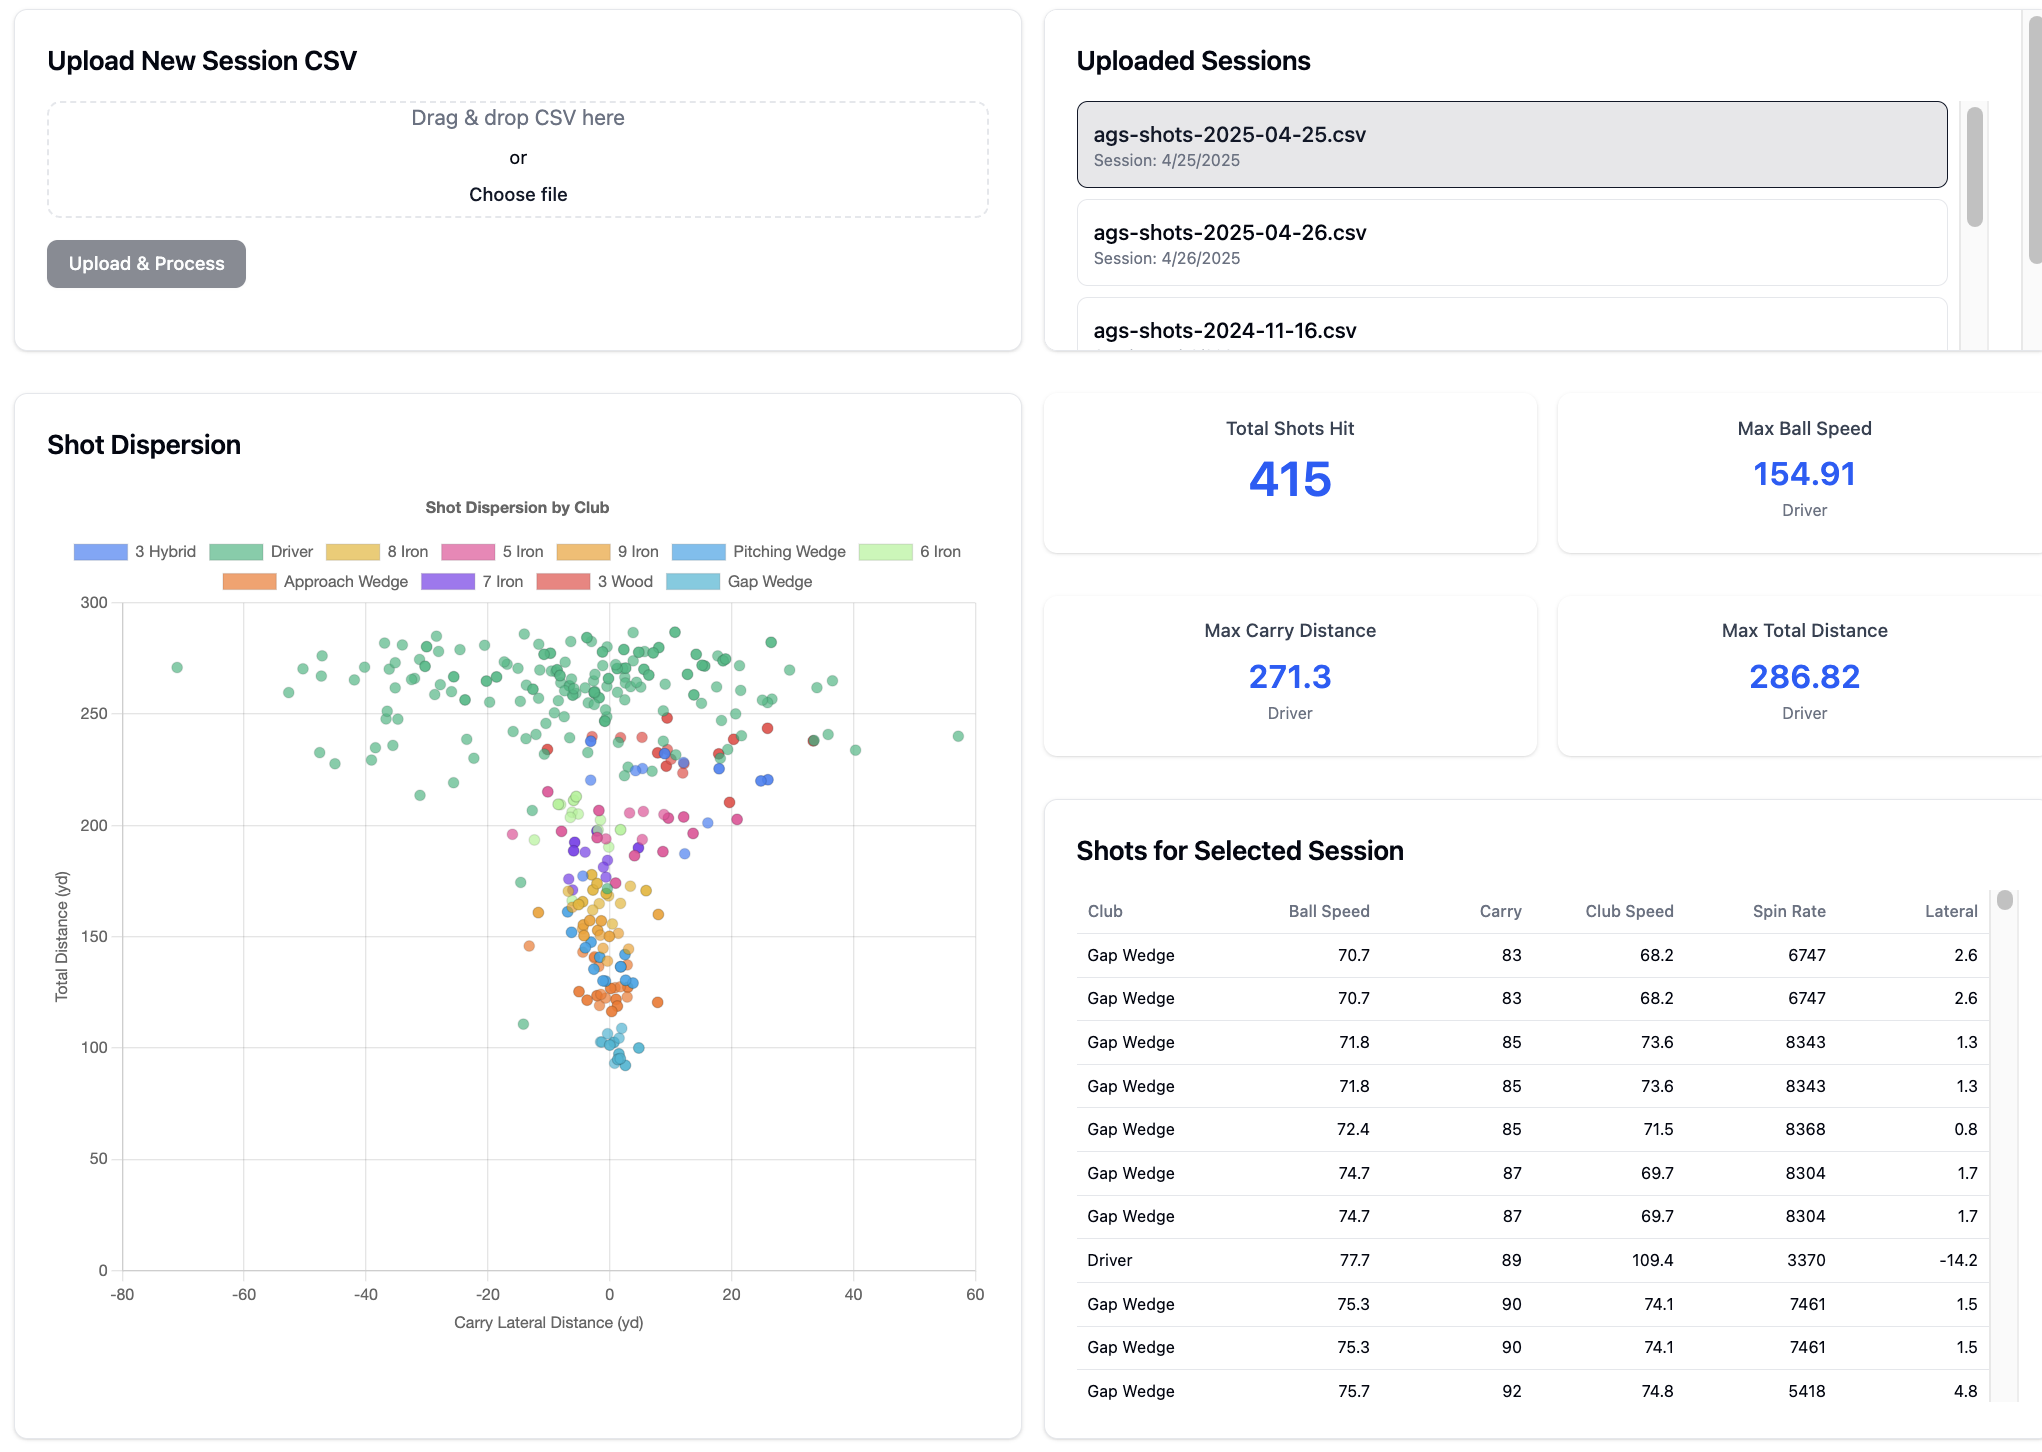Toggle Approach Wedge legend swatch
This screenshot has height=1452, width=2042.
pos(249,582)
